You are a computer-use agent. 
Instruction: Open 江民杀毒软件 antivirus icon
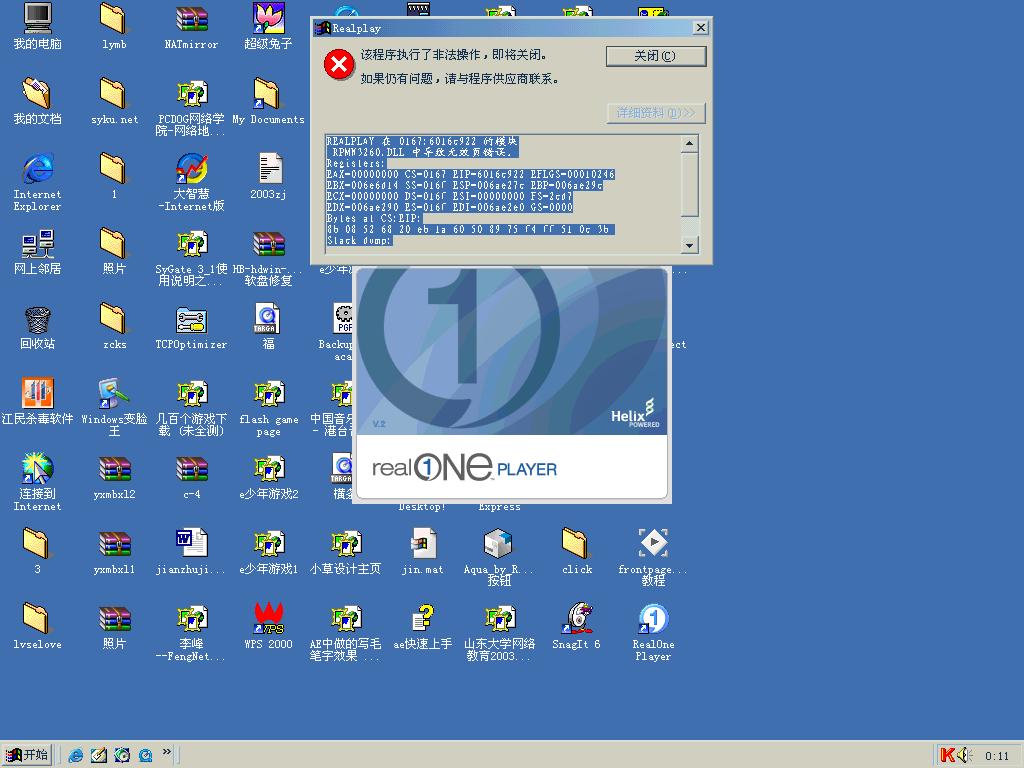click(37, 393)
